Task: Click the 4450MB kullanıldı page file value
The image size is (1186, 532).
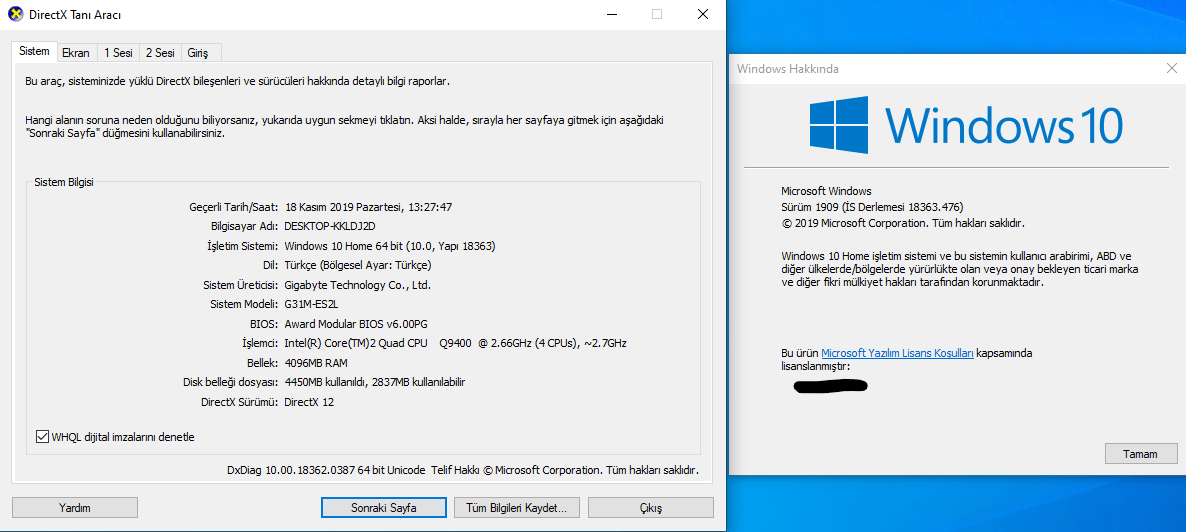Action: click(x=374, y=383)
